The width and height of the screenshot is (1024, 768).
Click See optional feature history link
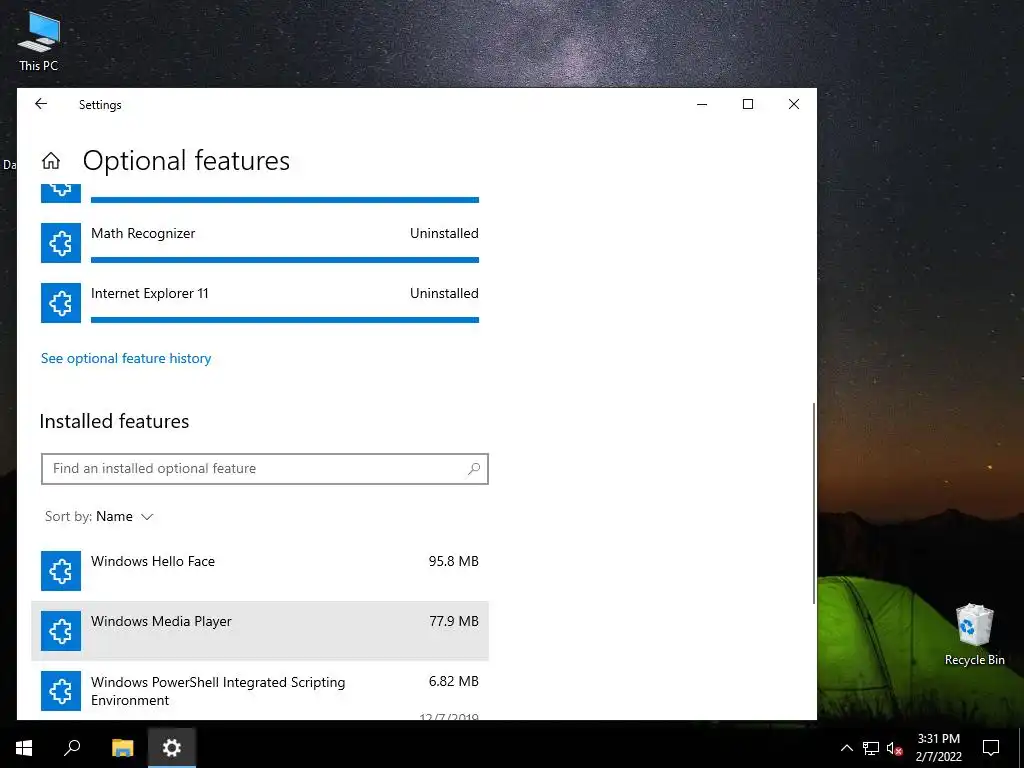pos(126,359)
